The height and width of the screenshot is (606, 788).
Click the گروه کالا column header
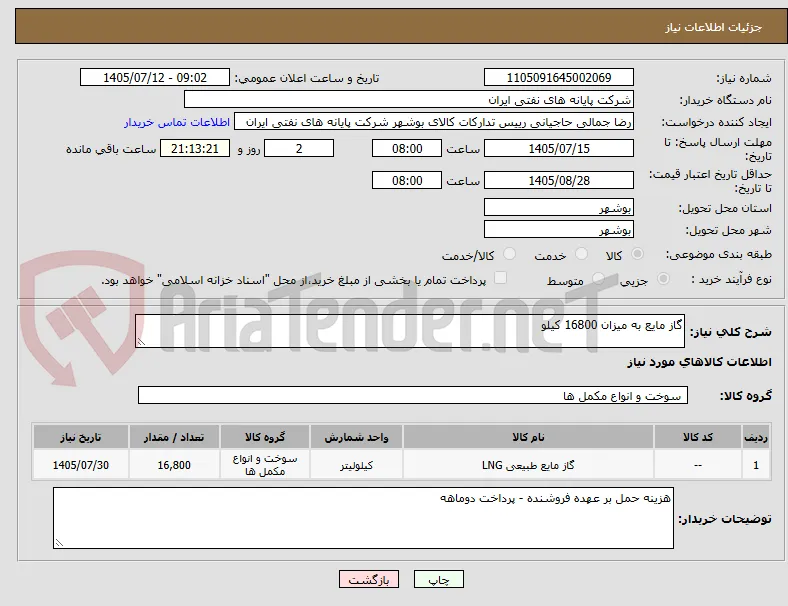tap(265, 437)
